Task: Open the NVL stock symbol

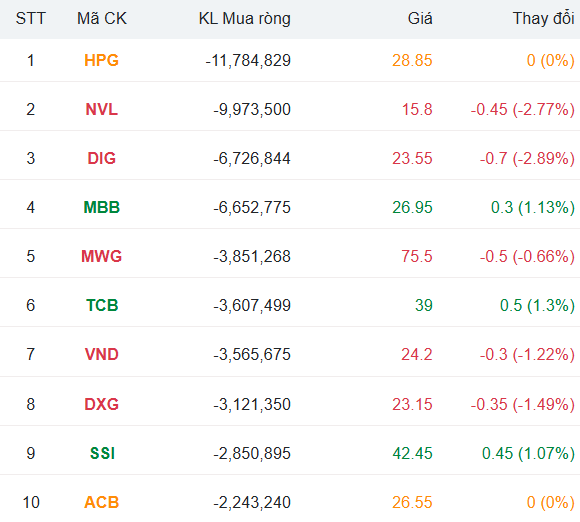Action: 102,110
